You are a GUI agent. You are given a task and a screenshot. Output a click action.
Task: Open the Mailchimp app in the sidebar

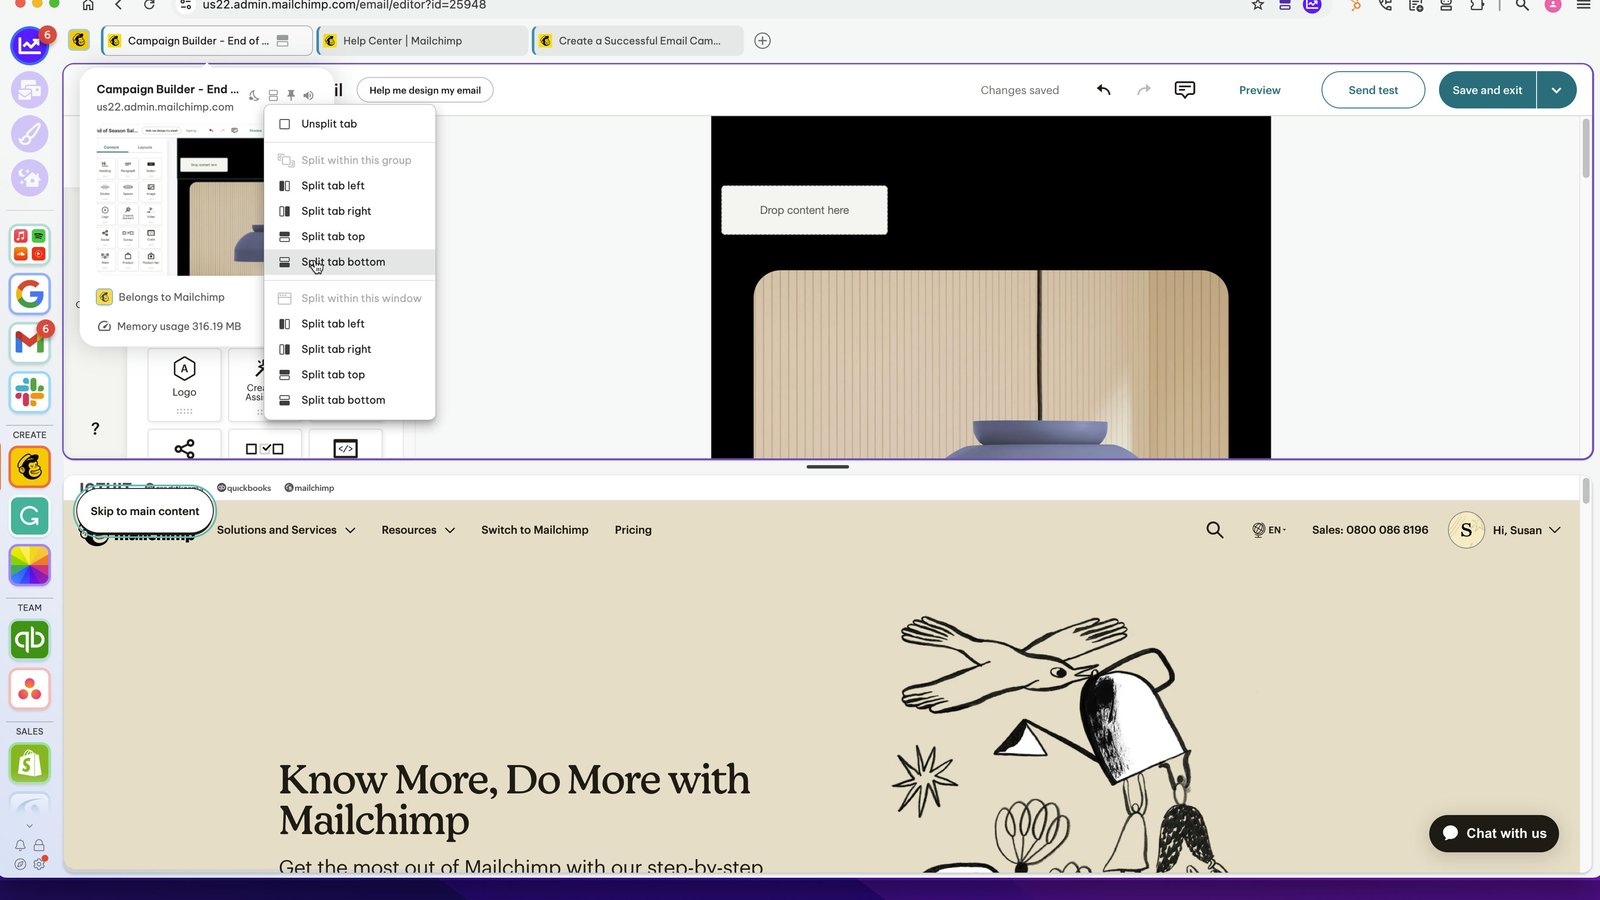tap(30, 467)
